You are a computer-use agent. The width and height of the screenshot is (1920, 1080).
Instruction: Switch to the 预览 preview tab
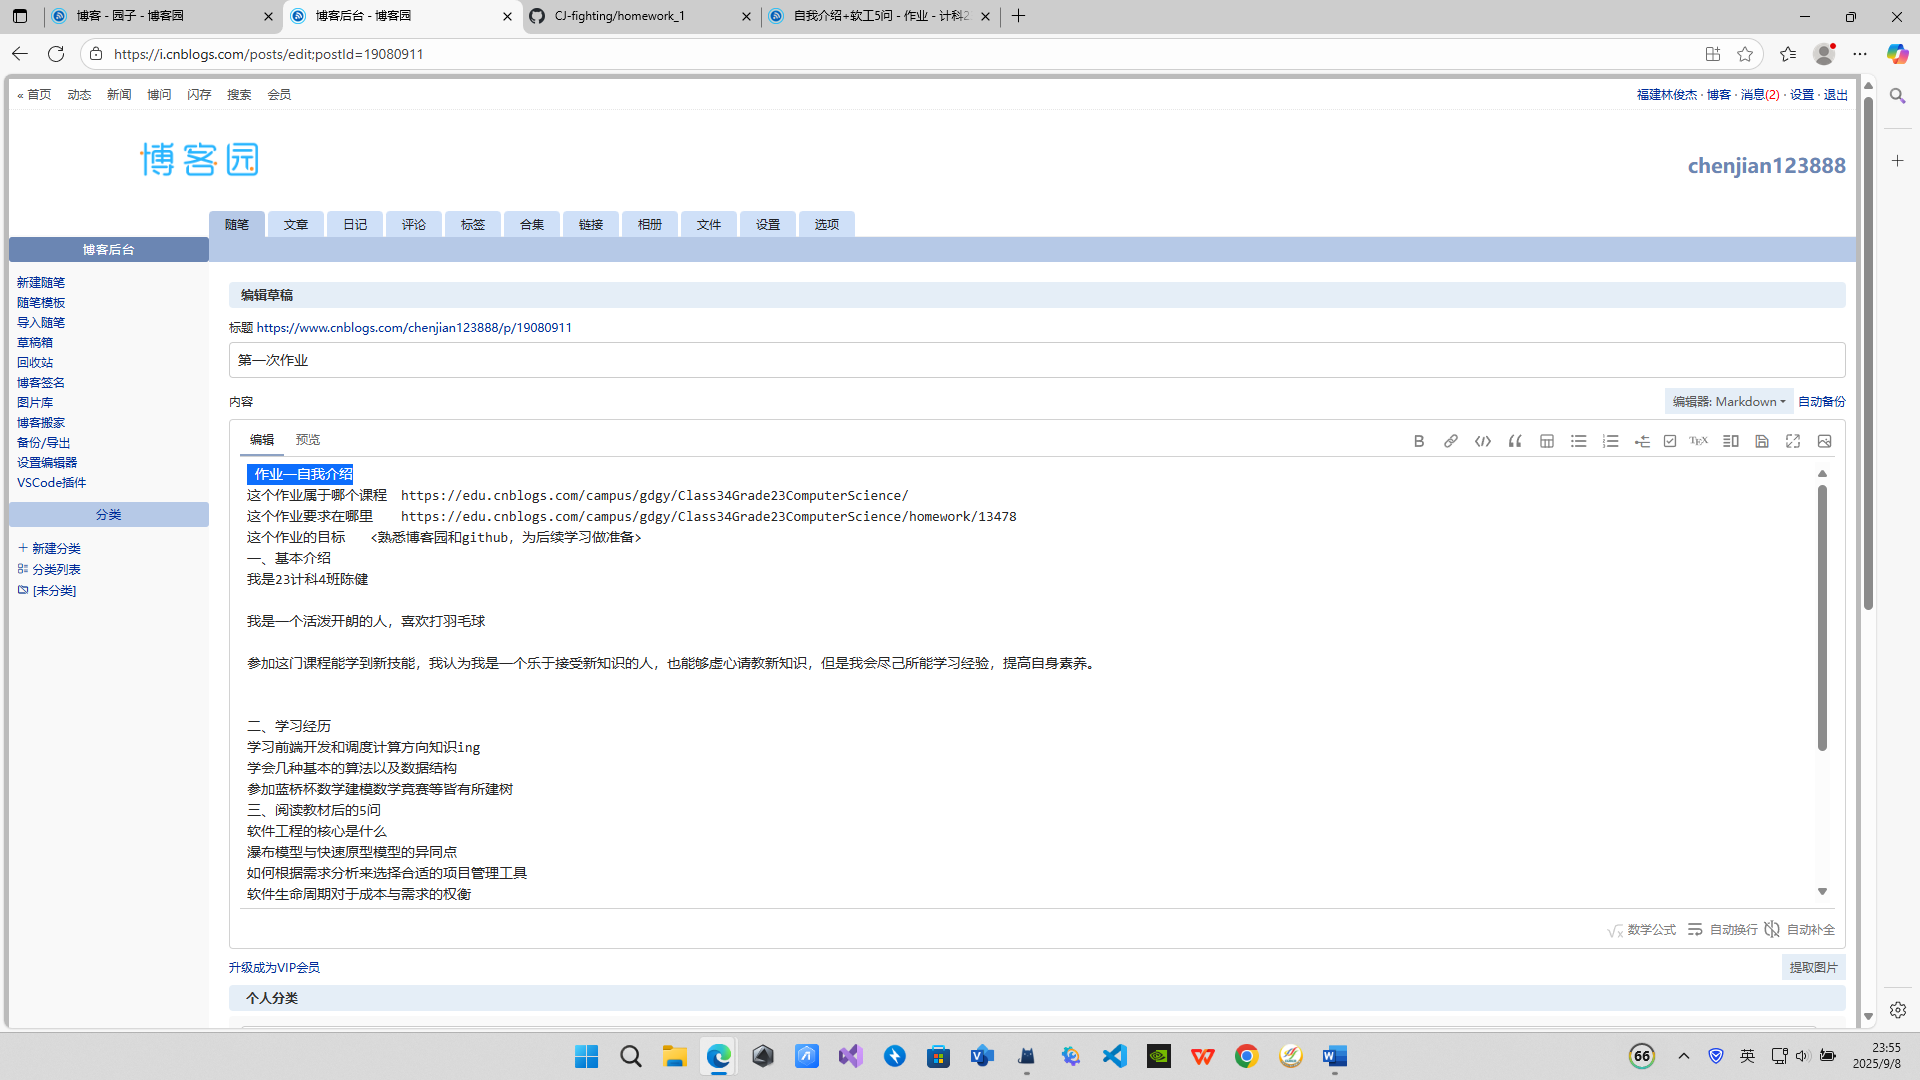tap(307, 439)
